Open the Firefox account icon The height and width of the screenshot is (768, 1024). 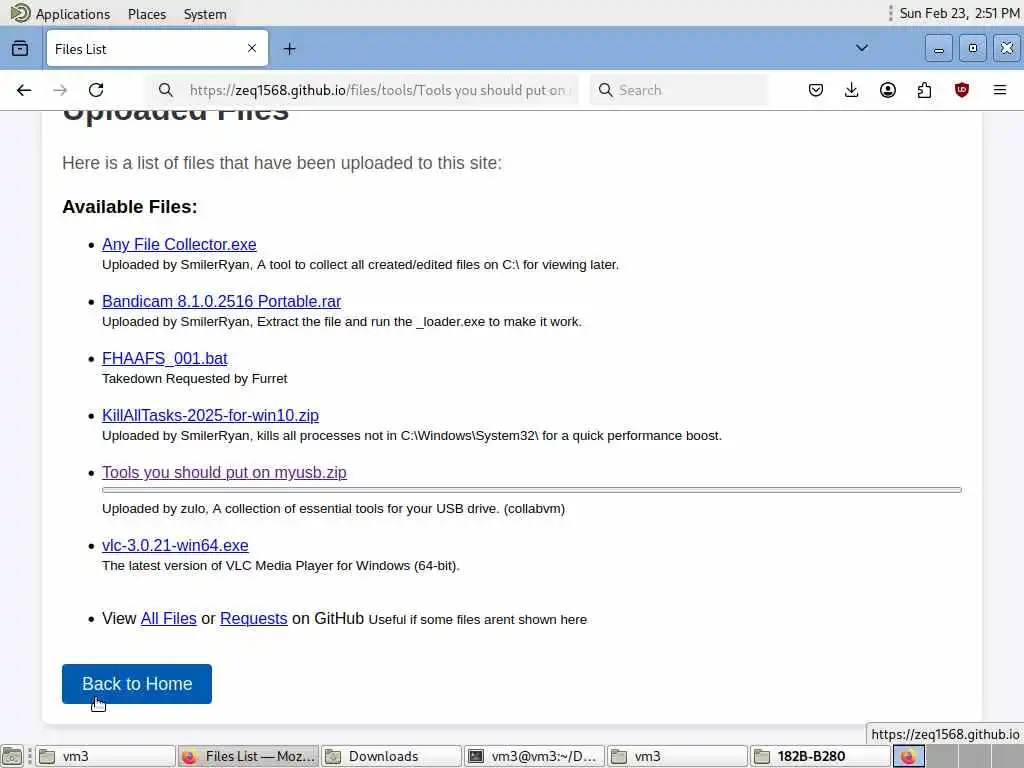pos(888,90)
